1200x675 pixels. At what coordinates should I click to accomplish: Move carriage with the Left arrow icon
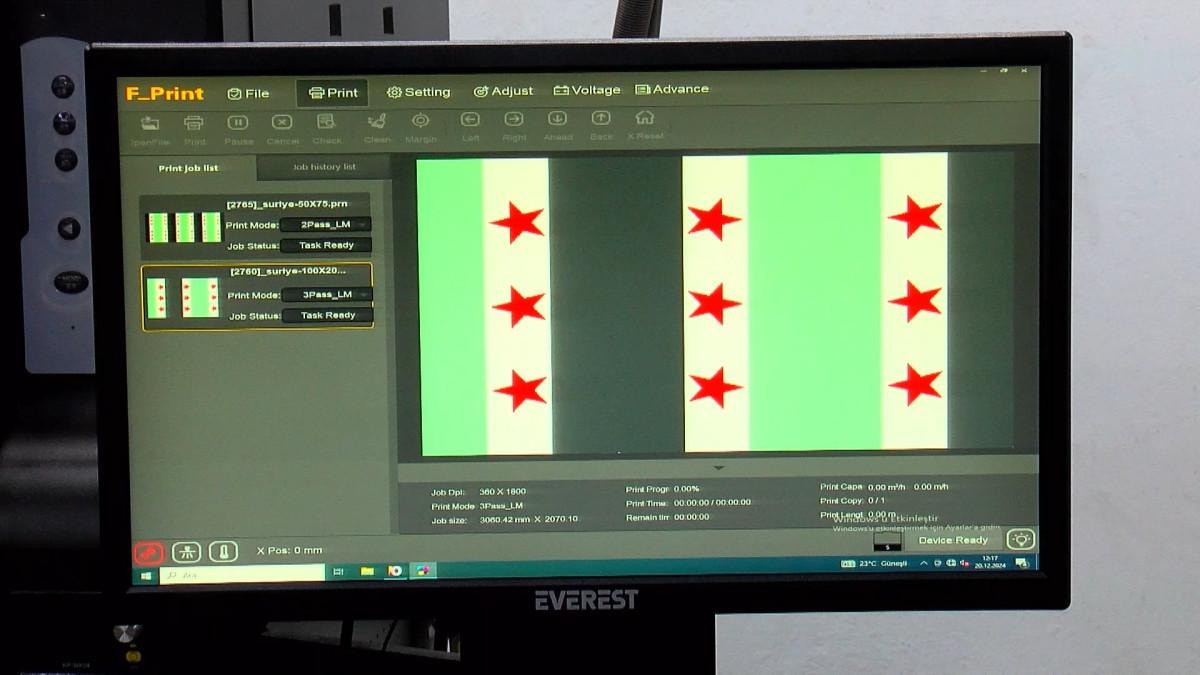tap(470, 120)
